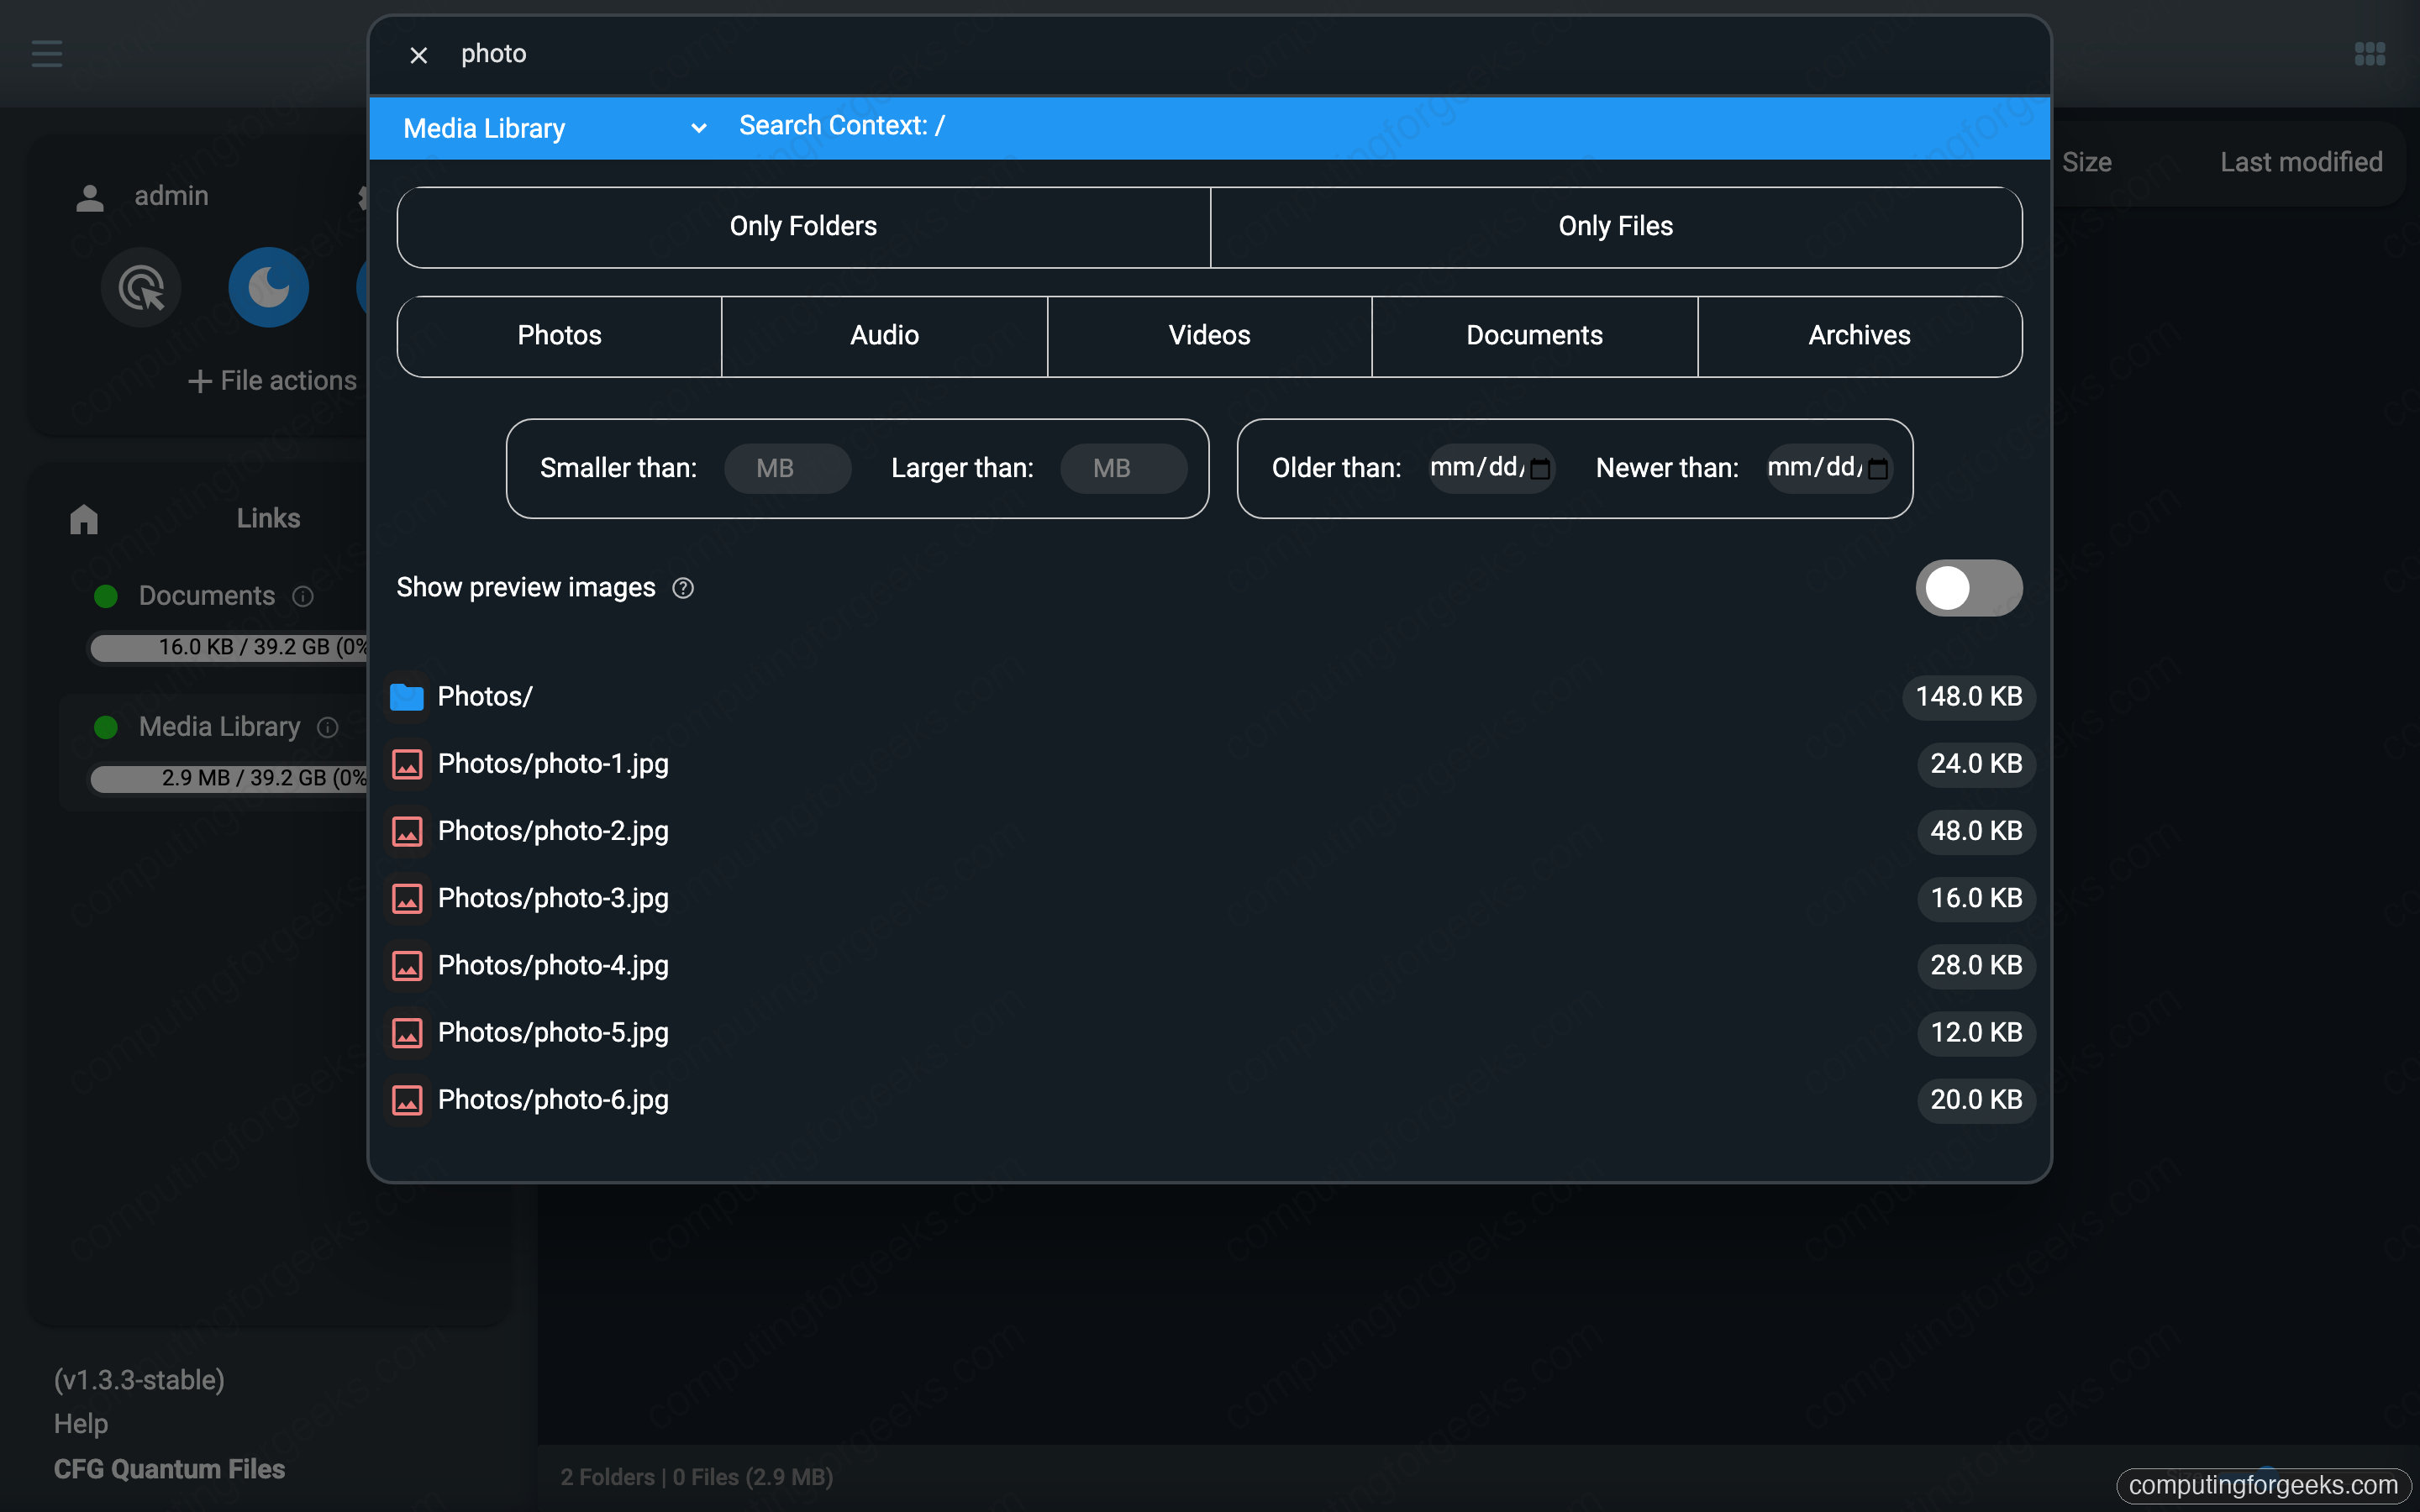The height and width of the screenshot is (1512, 2420).
Task: Click the image icon of photo-3.jpg
Action: [407, 898]
